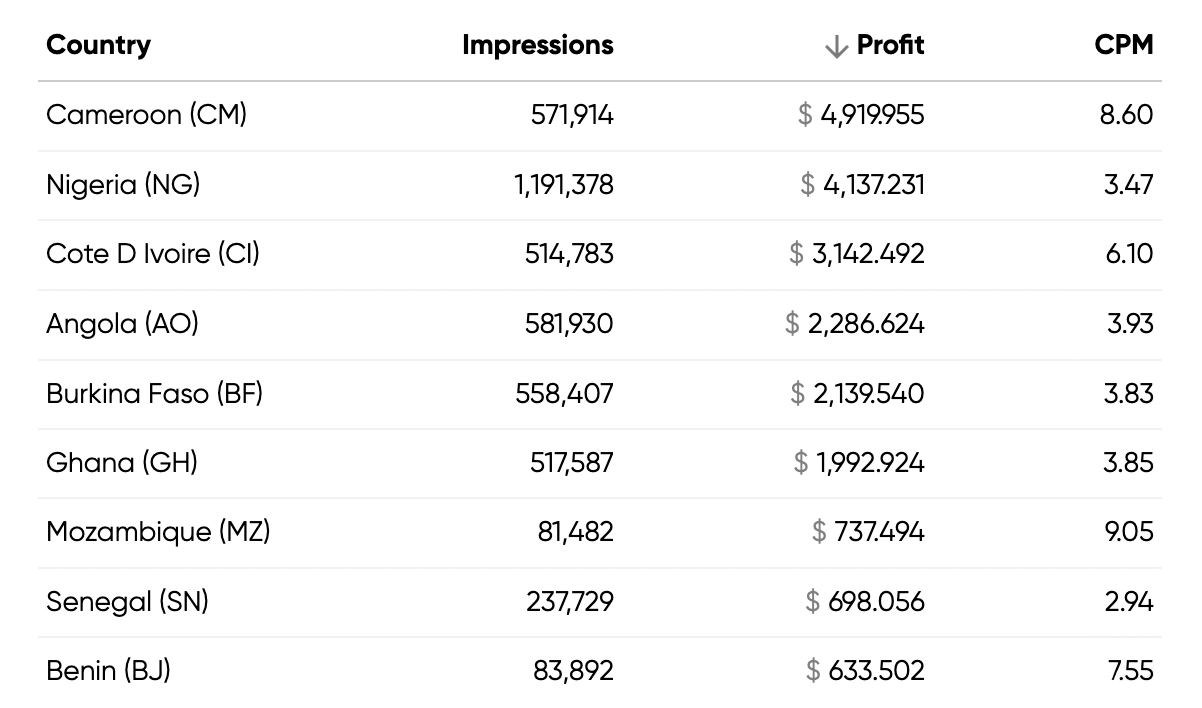
Task: Sort table by Country column header
Action: tap(98, 45)
